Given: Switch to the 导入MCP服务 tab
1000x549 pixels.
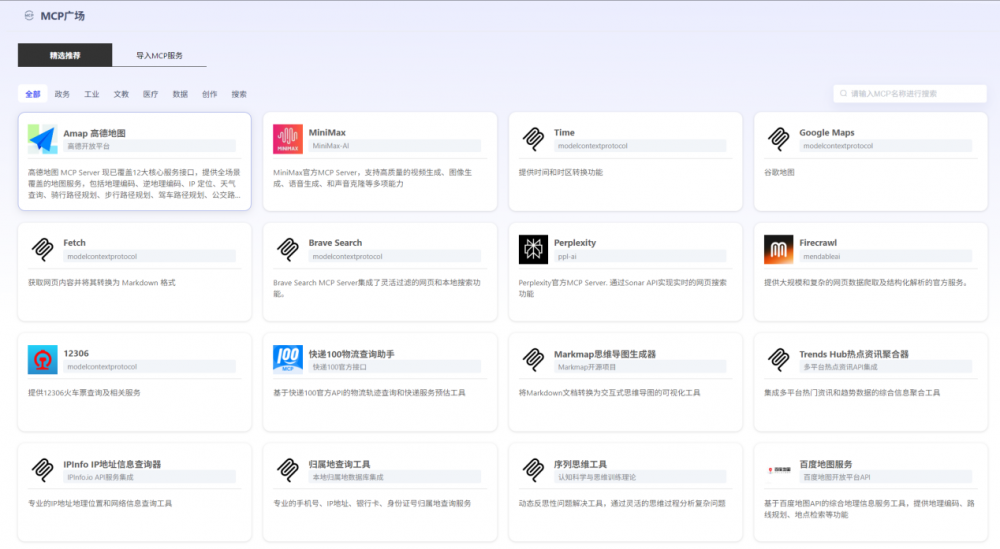Looking at the screenshot, I should pyautogui.click(x=159, y=55).
